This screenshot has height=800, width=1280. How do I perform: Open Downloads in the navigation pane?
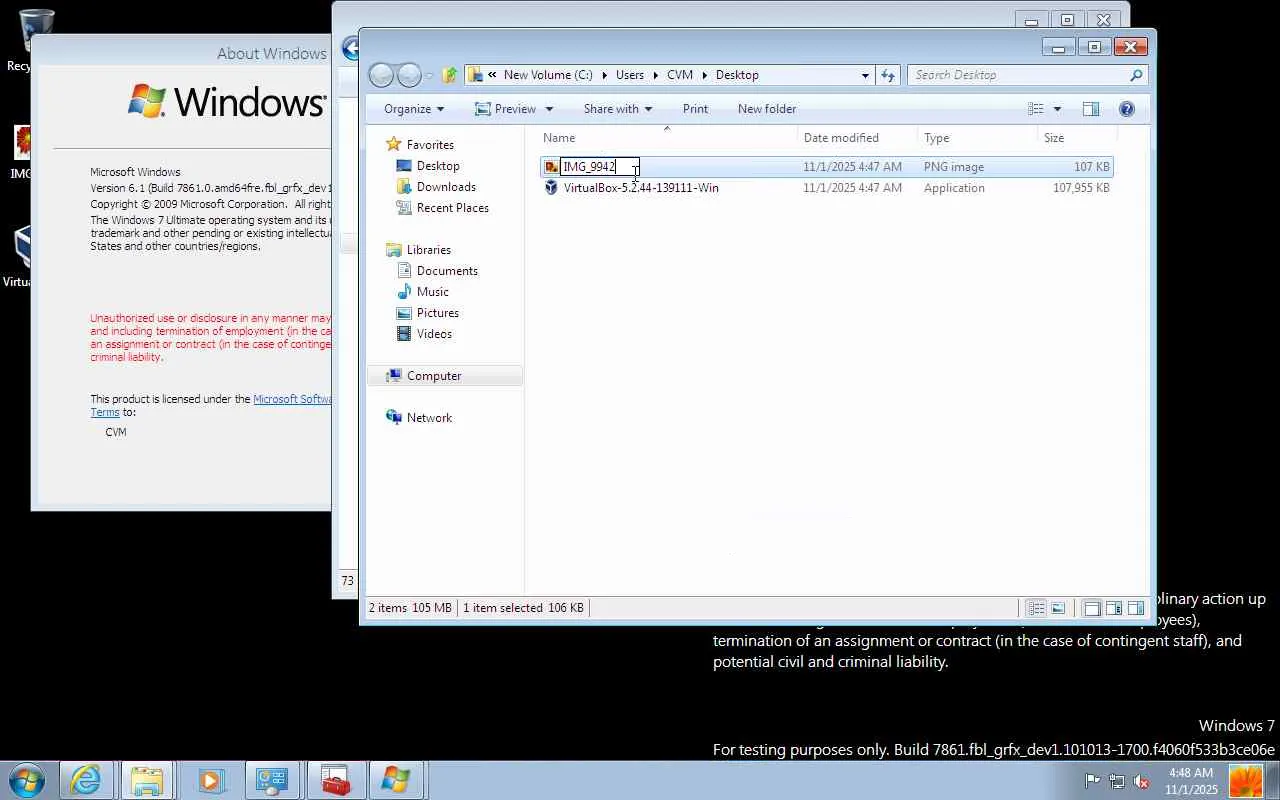tap(446, 187)
